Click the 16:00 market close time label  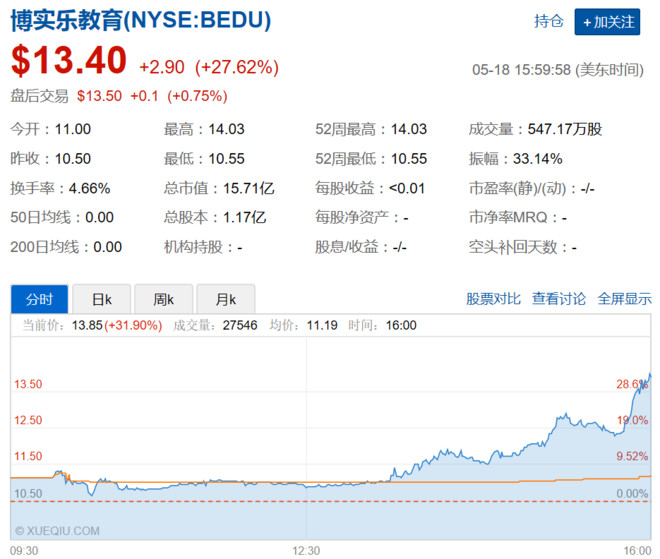click(x=637, y=550)
